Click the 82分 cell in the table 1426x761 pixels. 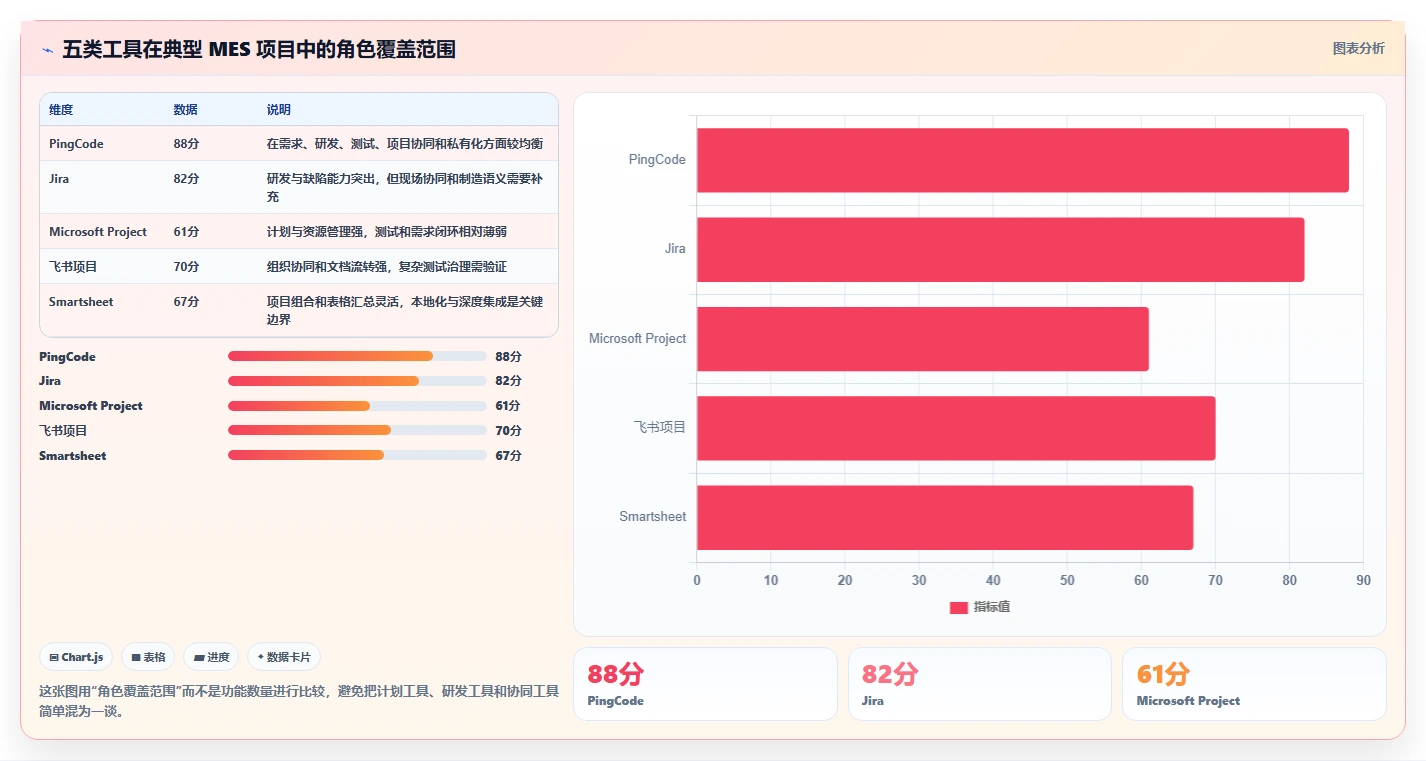click(186, 179)
